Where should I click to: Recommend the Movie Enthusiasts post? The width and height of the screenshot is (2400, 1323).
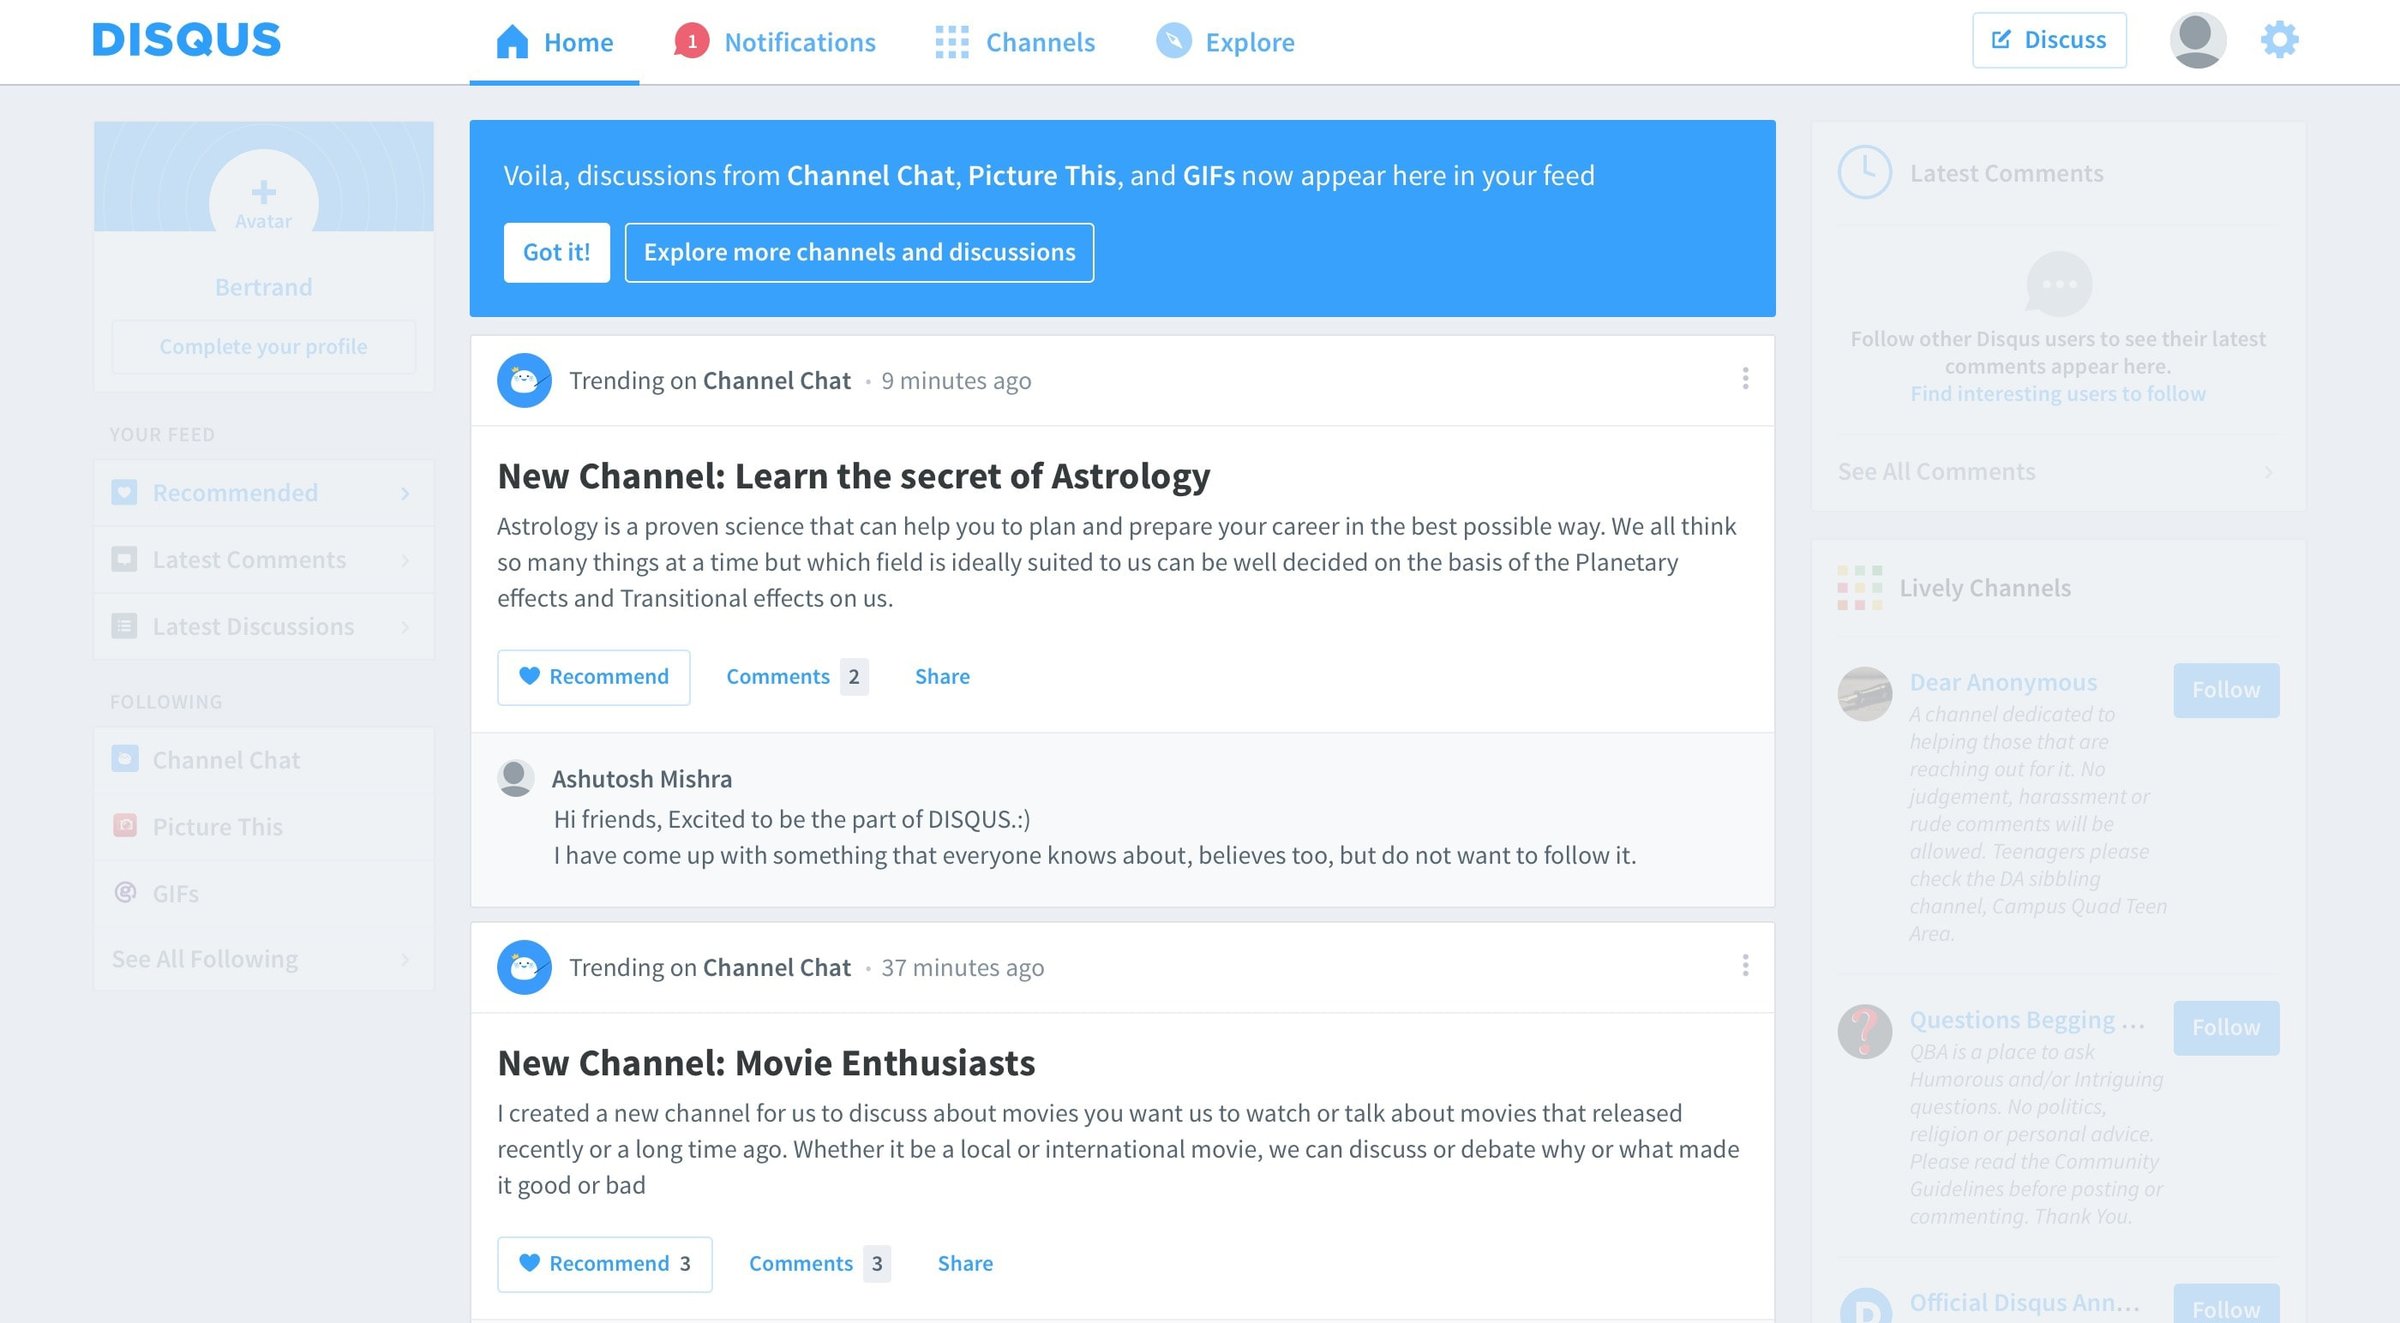604,1264
